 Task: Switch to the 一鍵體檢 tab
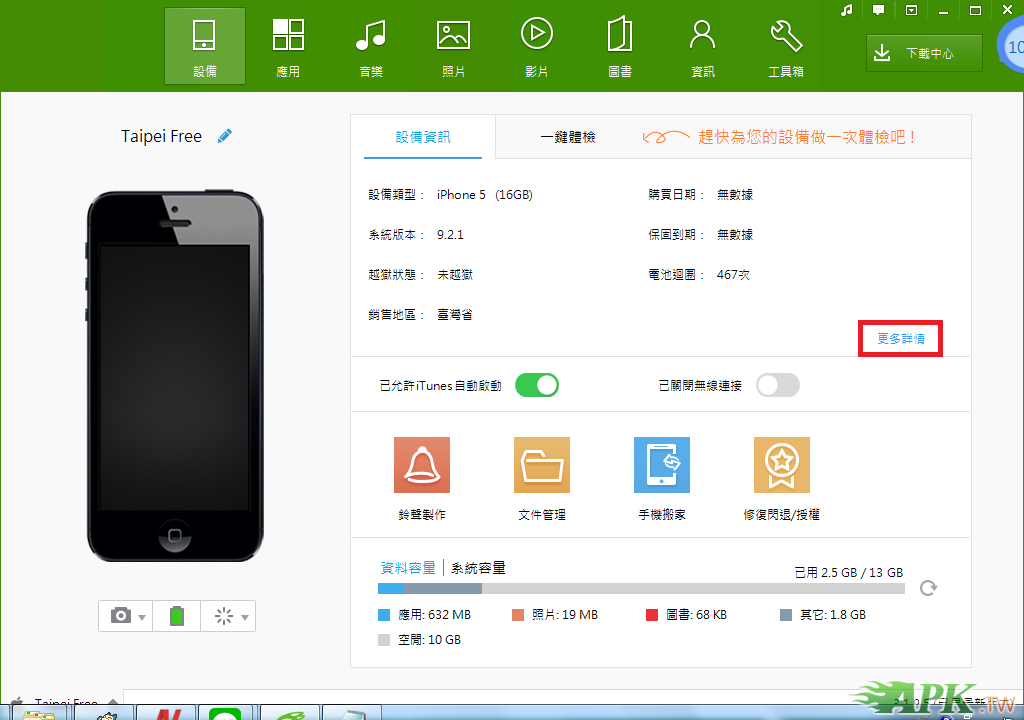click(x=568, y=137)
